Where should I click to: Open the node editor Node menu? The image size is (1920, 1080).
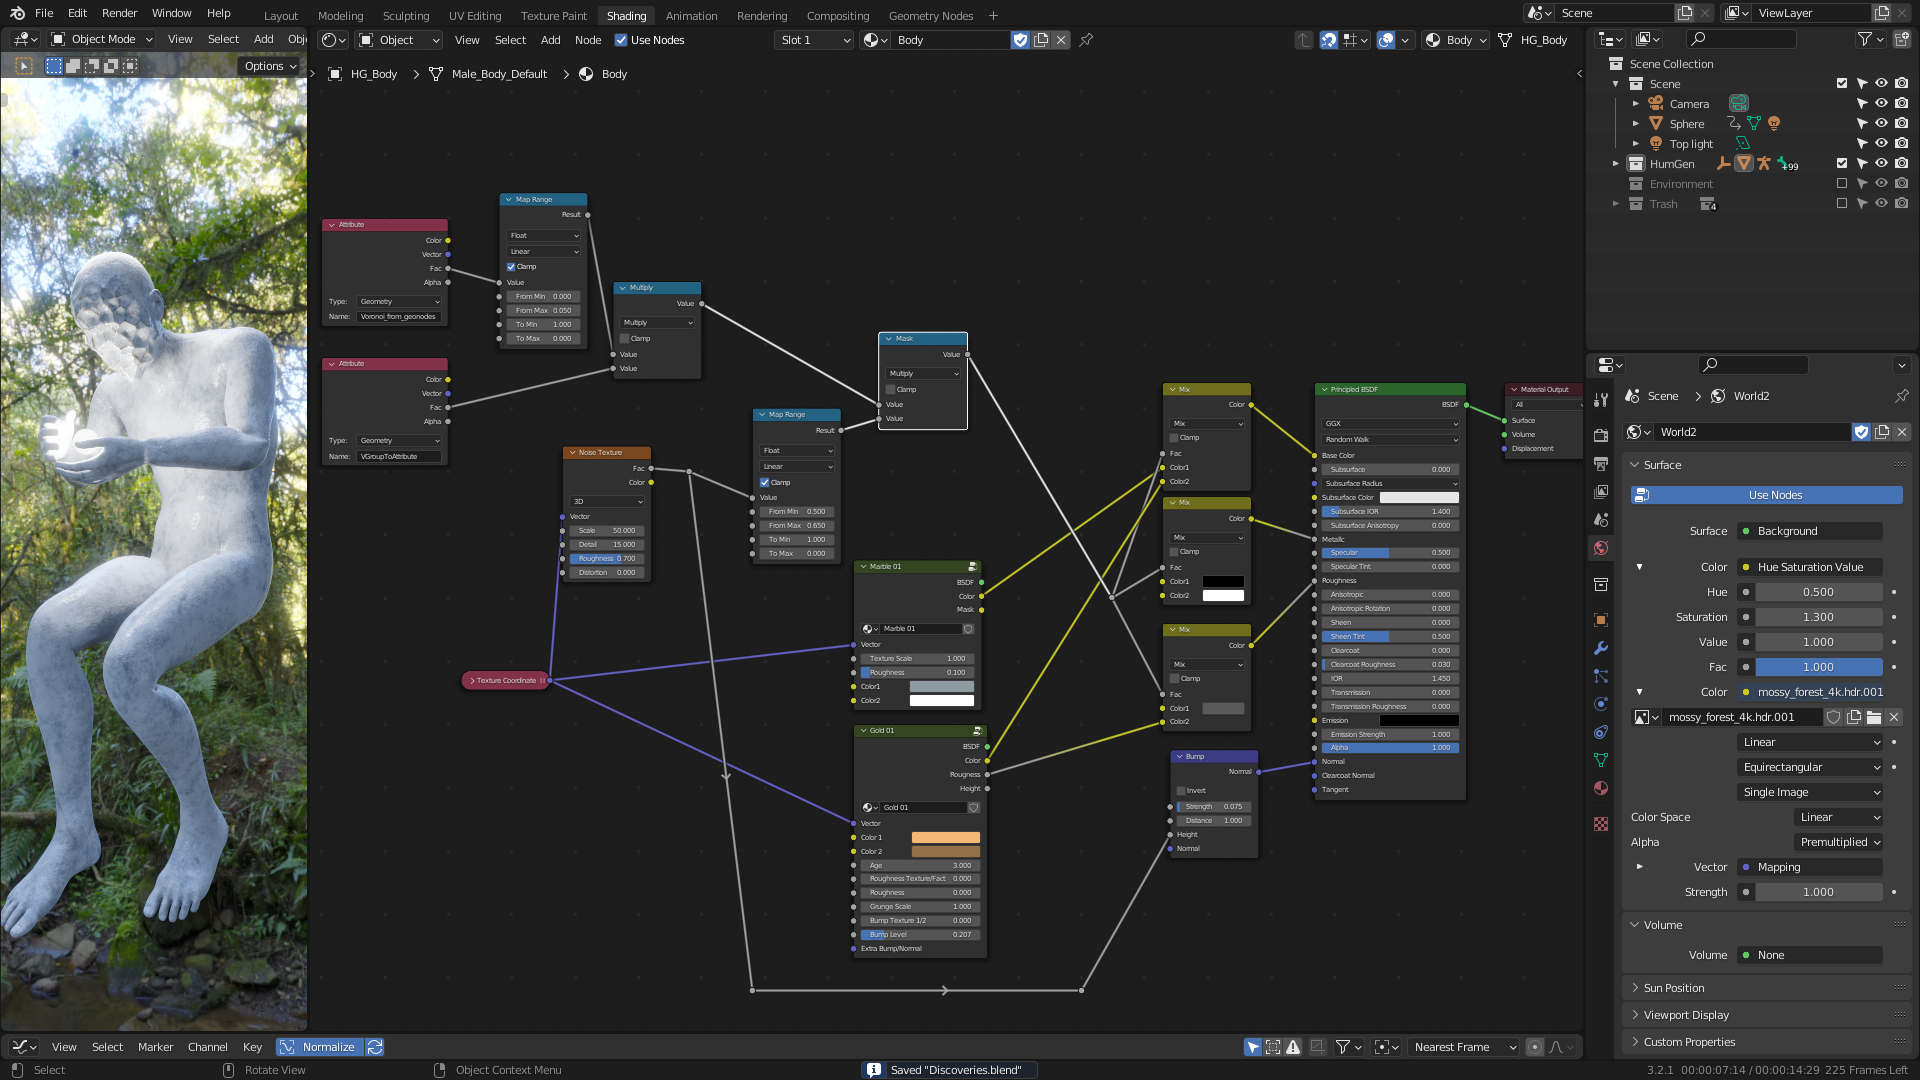point(588,40)
